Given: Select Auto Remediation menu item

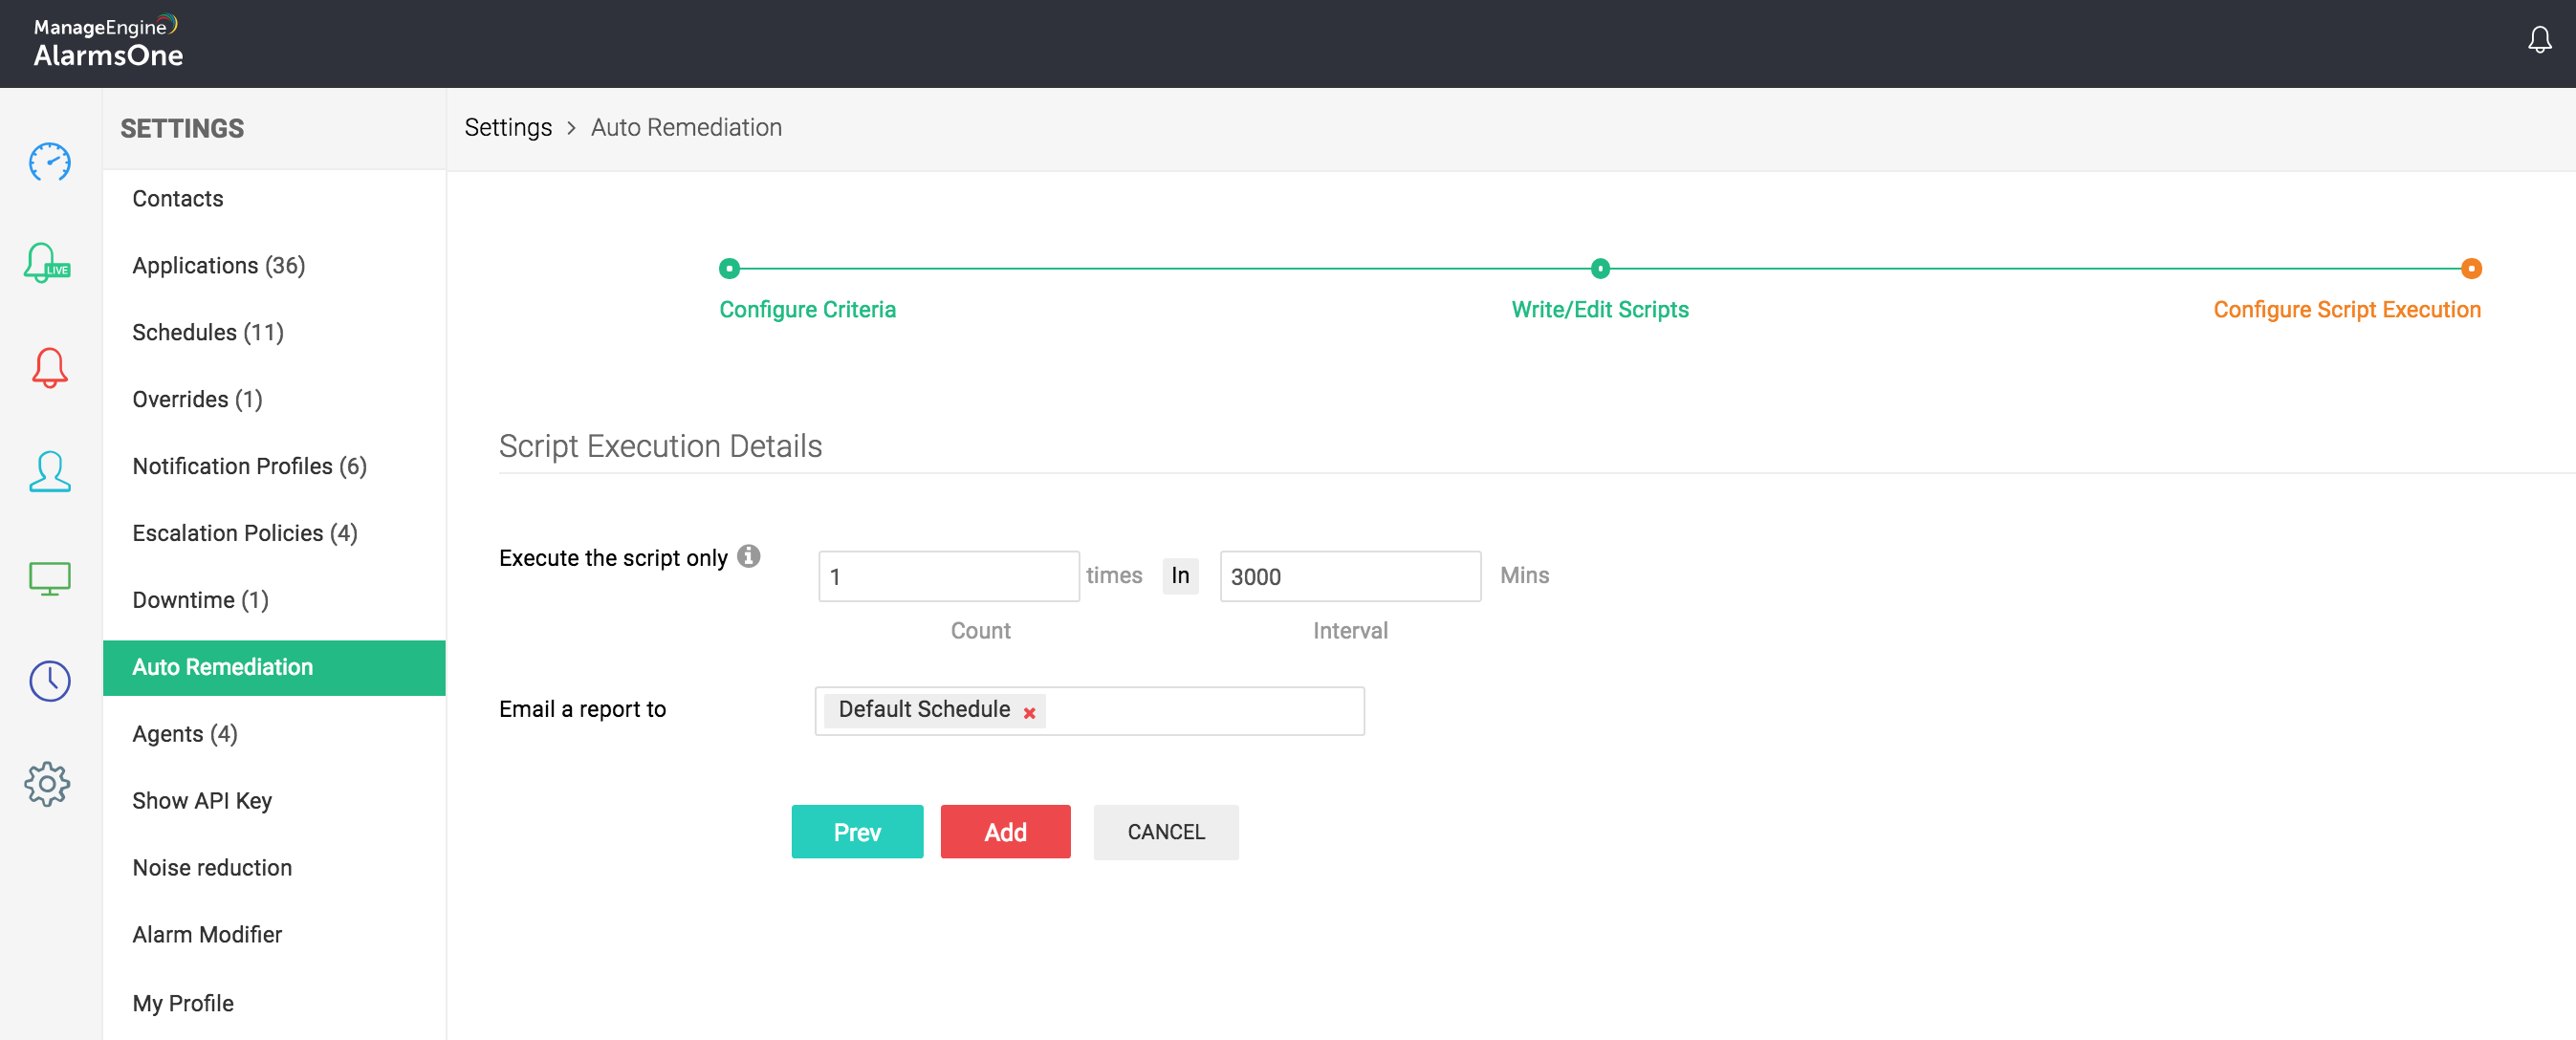Looking at the screenshot, I should pos(274,668).
